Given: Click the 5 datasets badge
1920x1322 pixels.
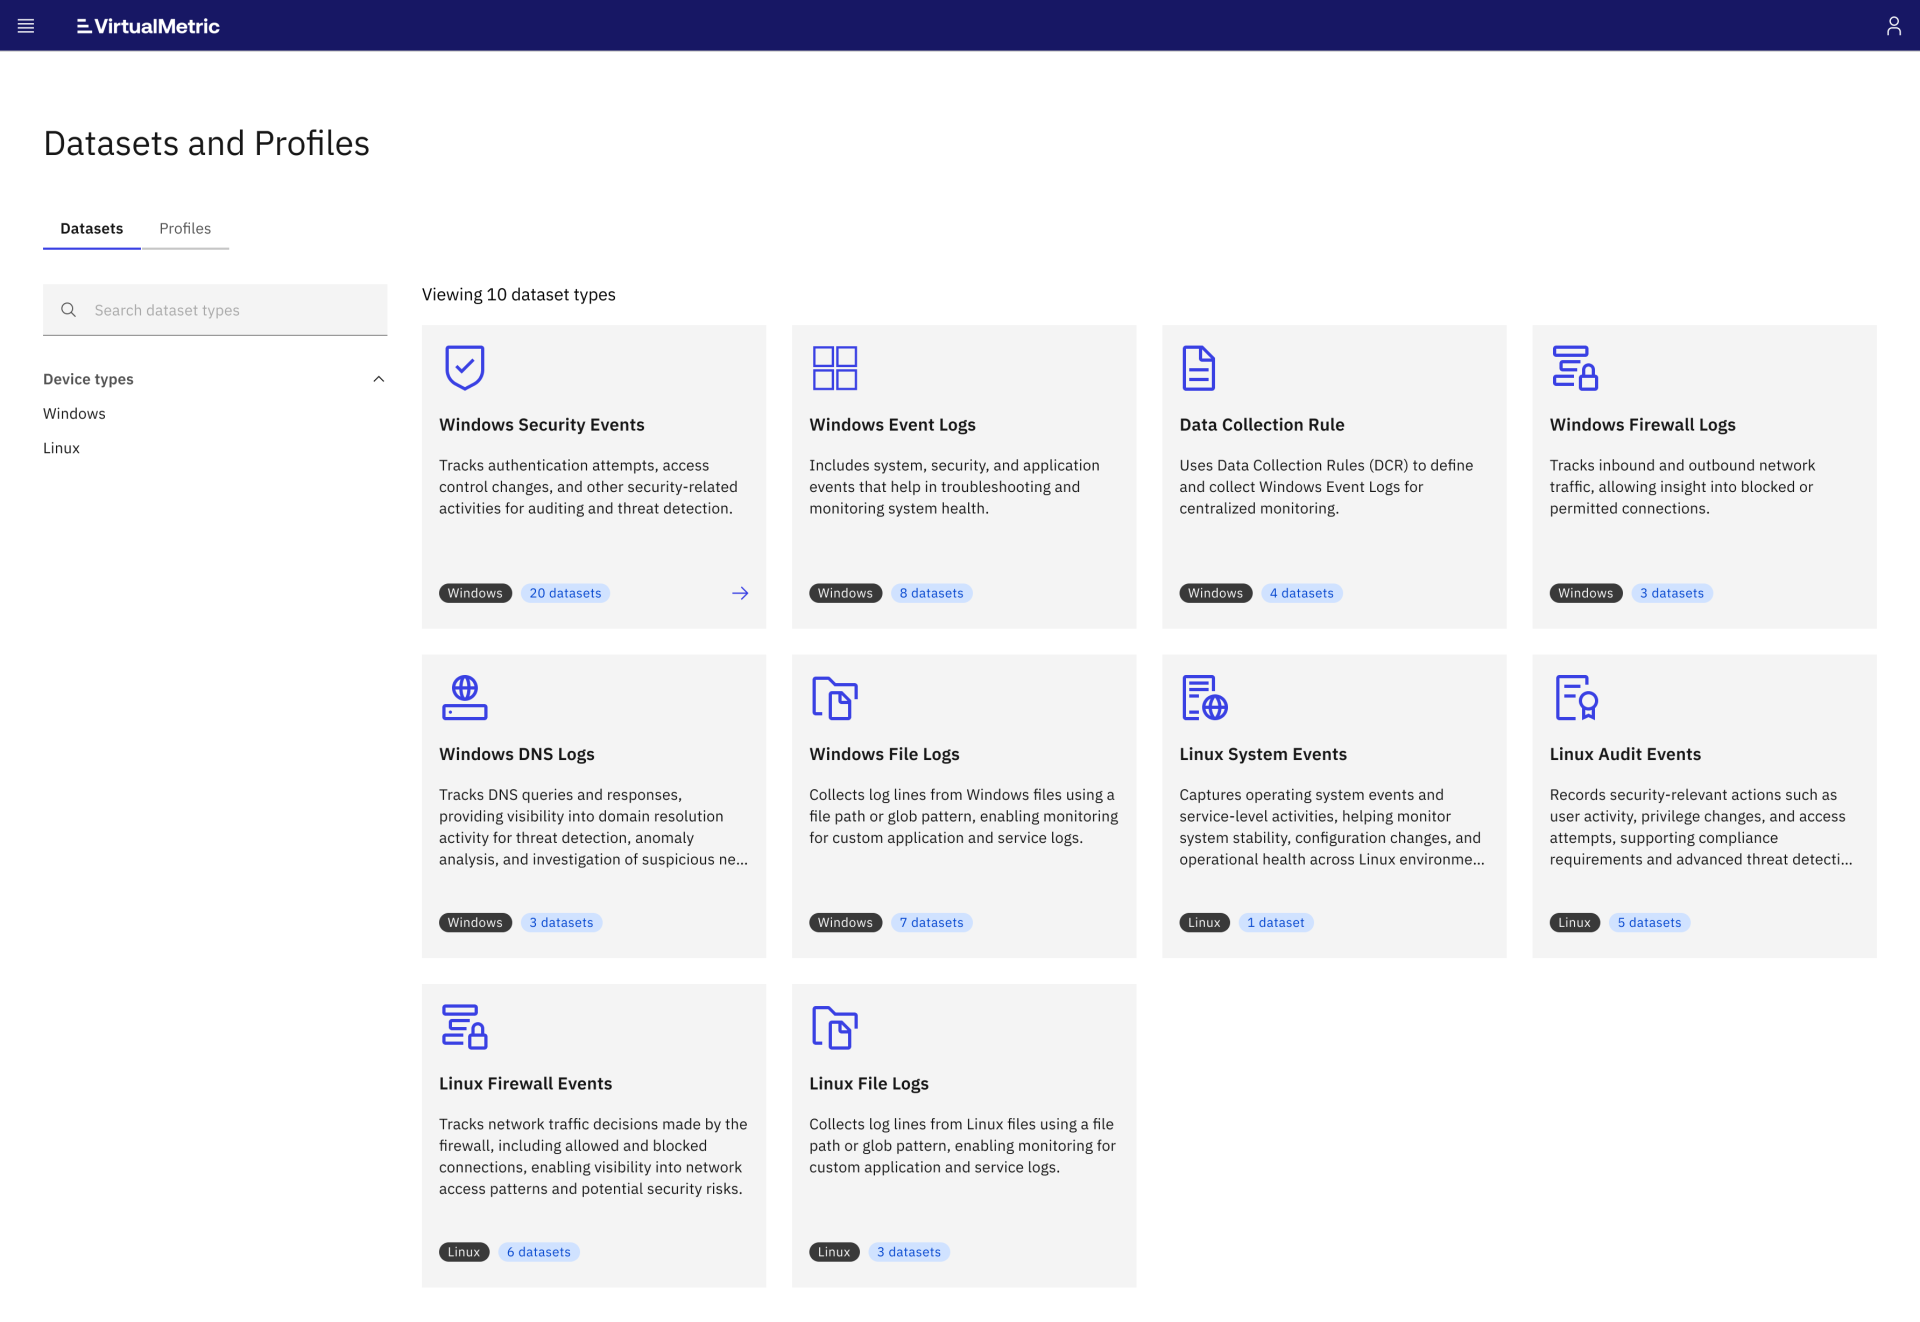Looking at the screenshot, I should click(x=1649, y=923).
